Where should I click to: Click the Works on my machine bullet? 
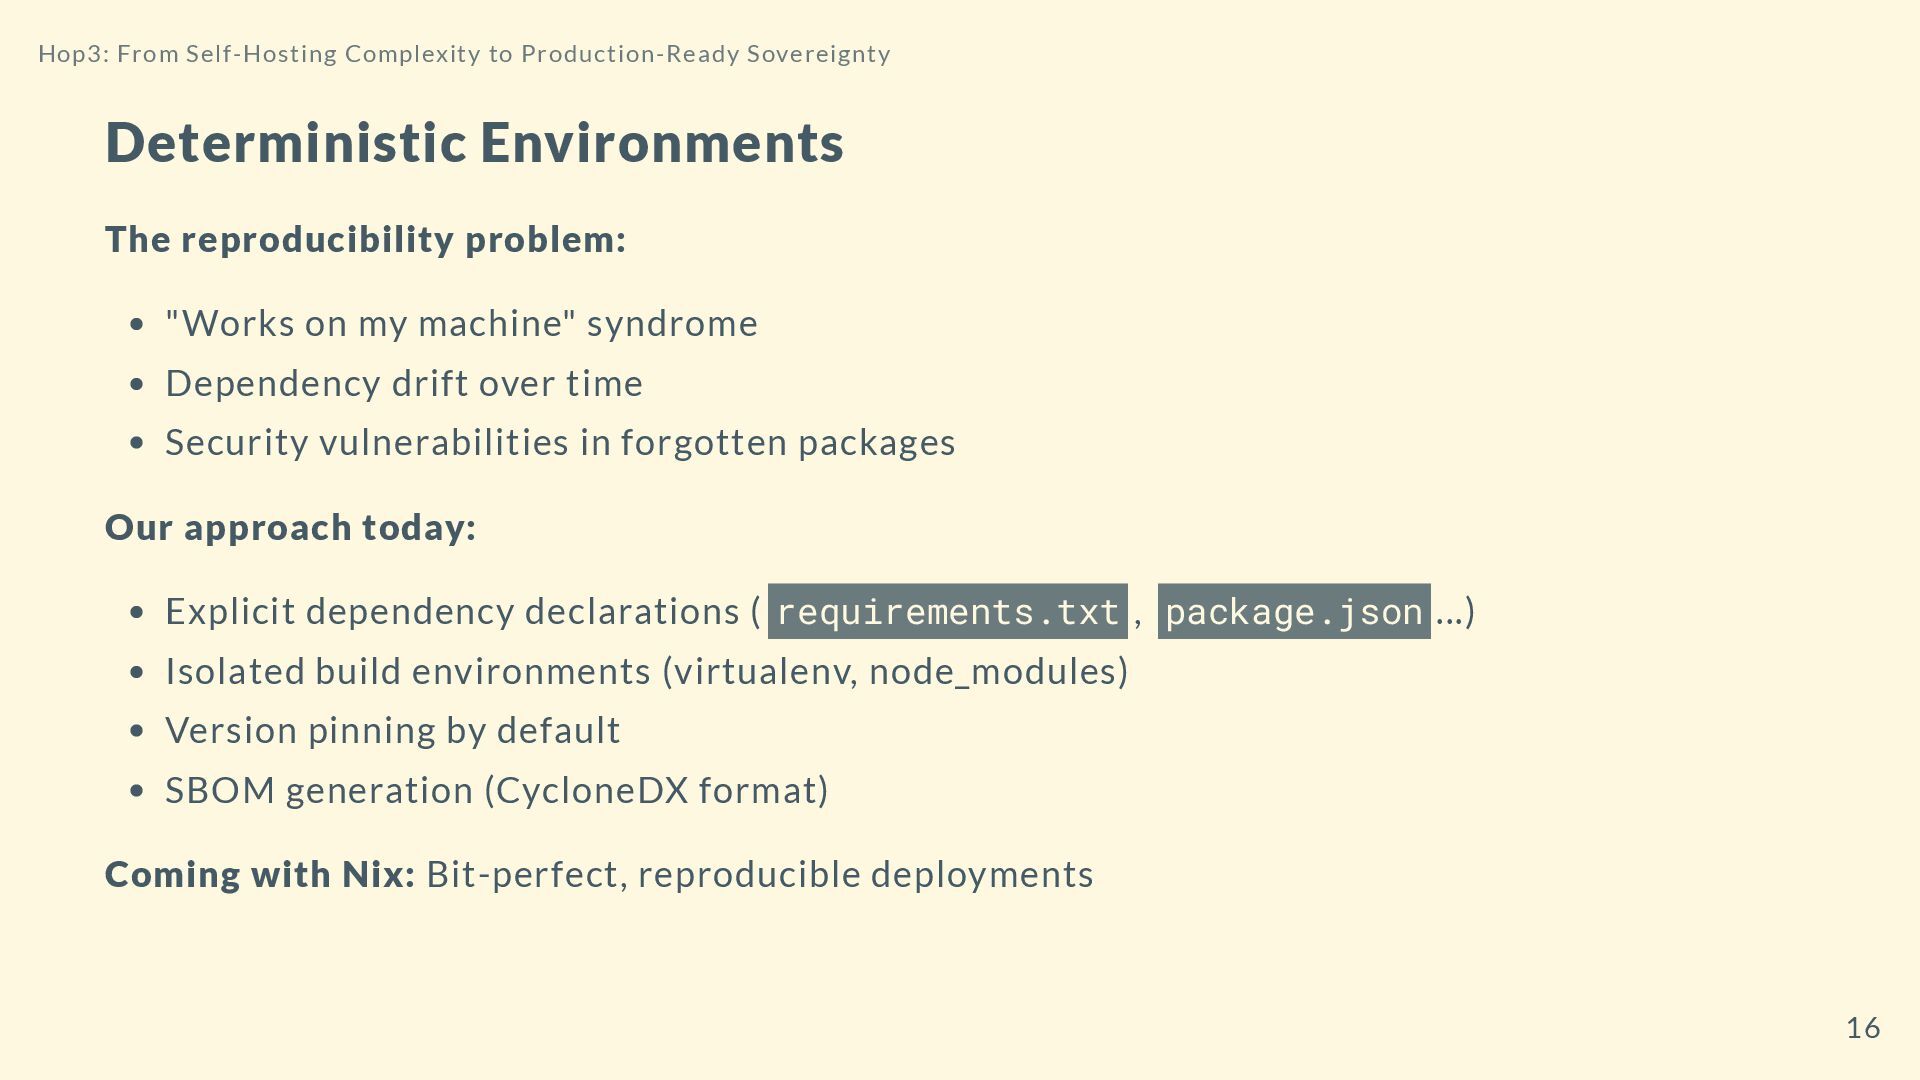tap(461, 324)
